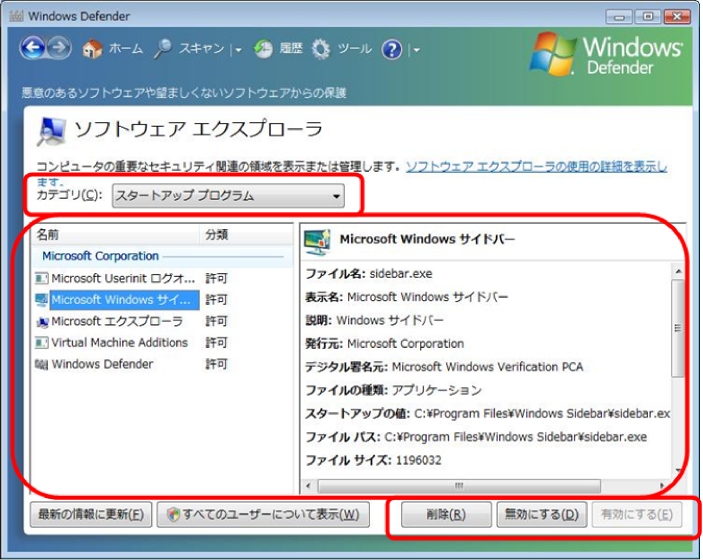Viewport: 703px width, 560px height.
Task: Start a scan via スキャン magnifier icon
Action: tap(164, 49)
